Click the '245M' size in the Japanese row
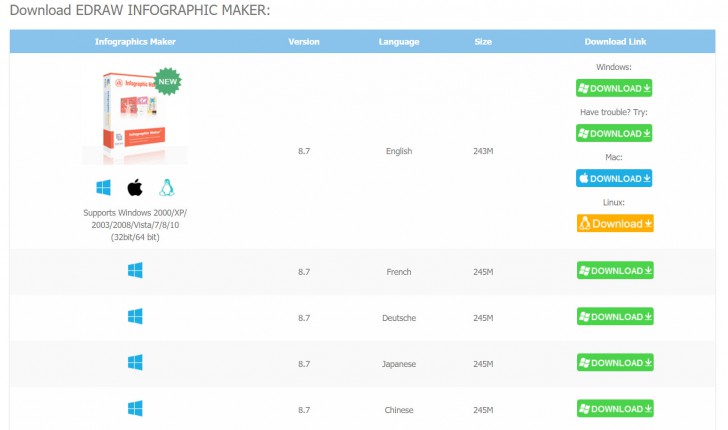The image size is (728, 430). tap(483, 364)
